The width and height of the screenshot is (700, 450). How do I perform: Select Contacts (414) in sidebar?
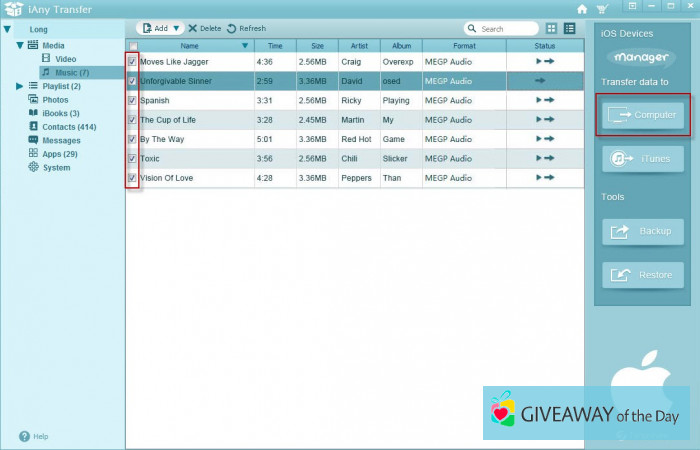(68, 127)
